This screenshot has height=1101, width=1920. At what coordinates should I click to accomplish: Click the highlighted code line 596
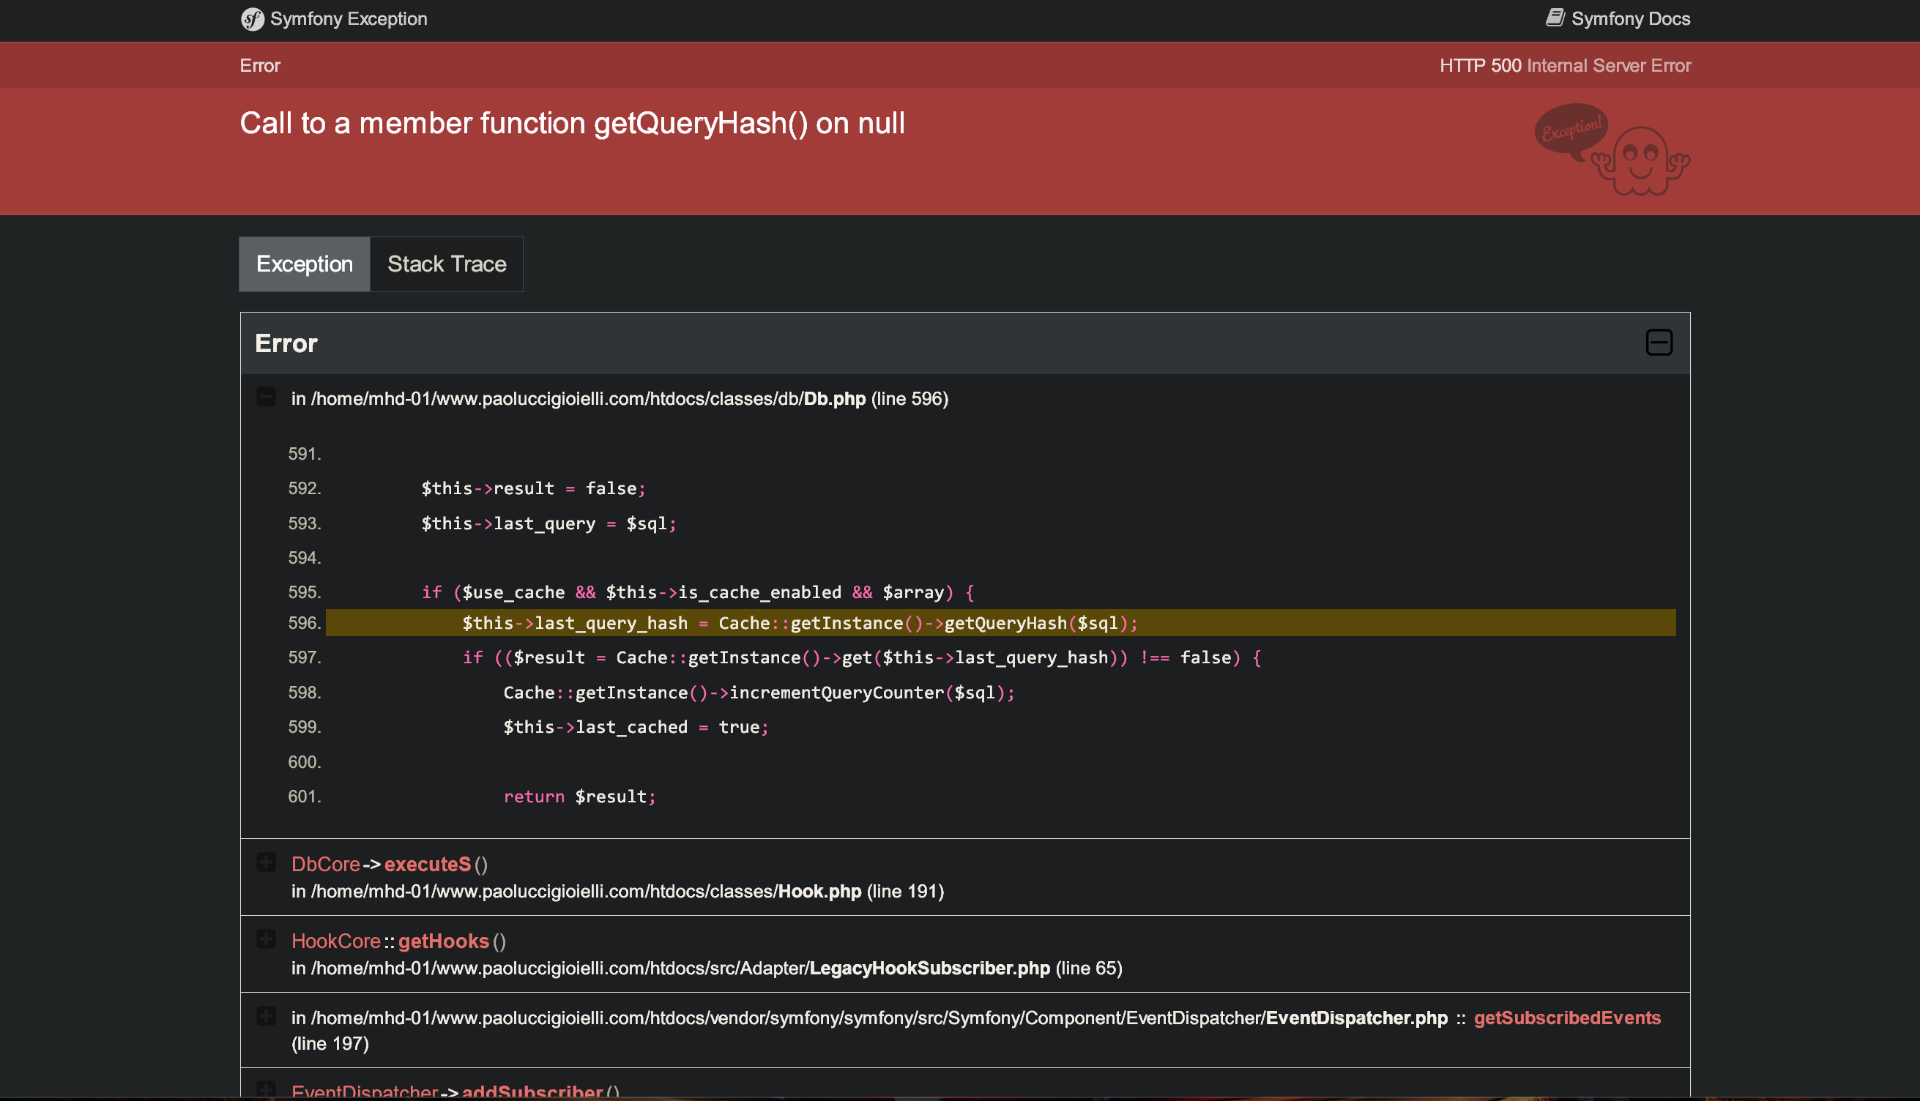click(x=1000, y=623)
